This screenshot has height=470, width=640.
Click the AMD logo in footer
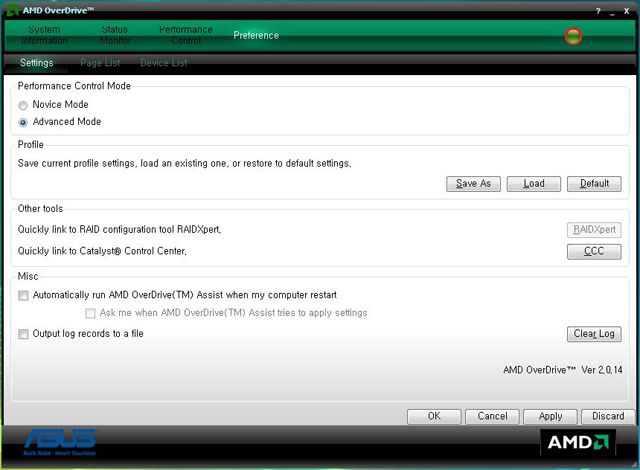(x=578, y=442)
